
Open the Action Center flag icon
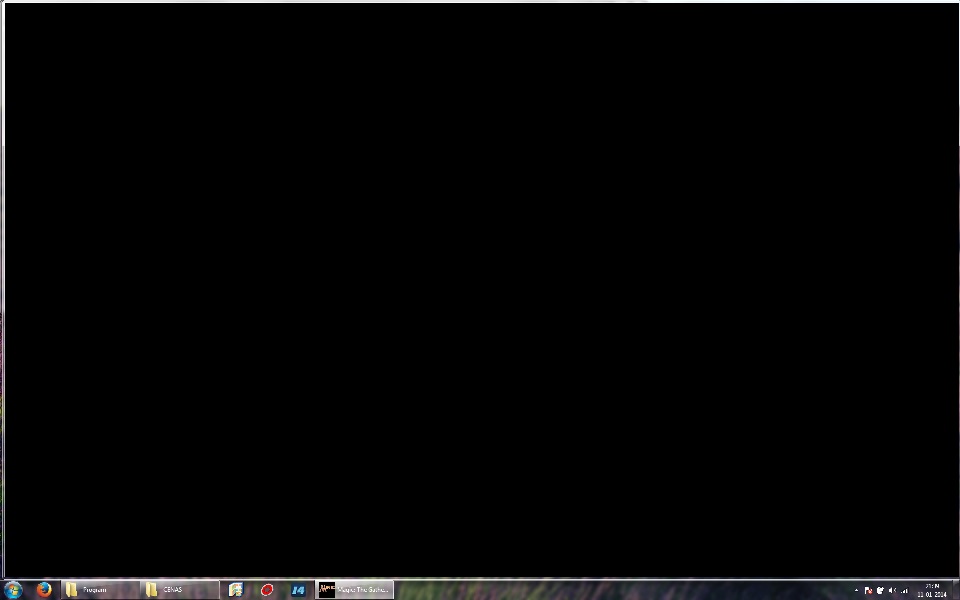pyautogui.click(x=868, y=590)
